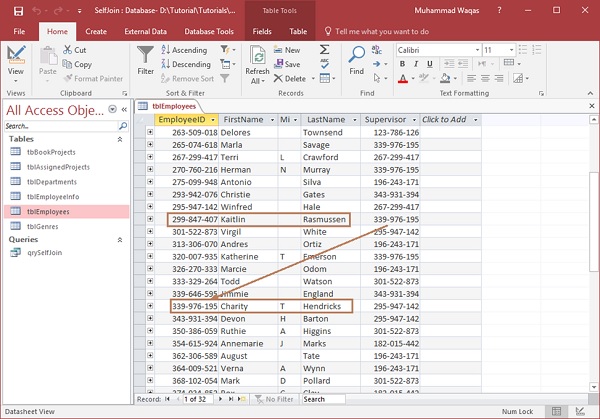Click the record Search box

point(326,399)
